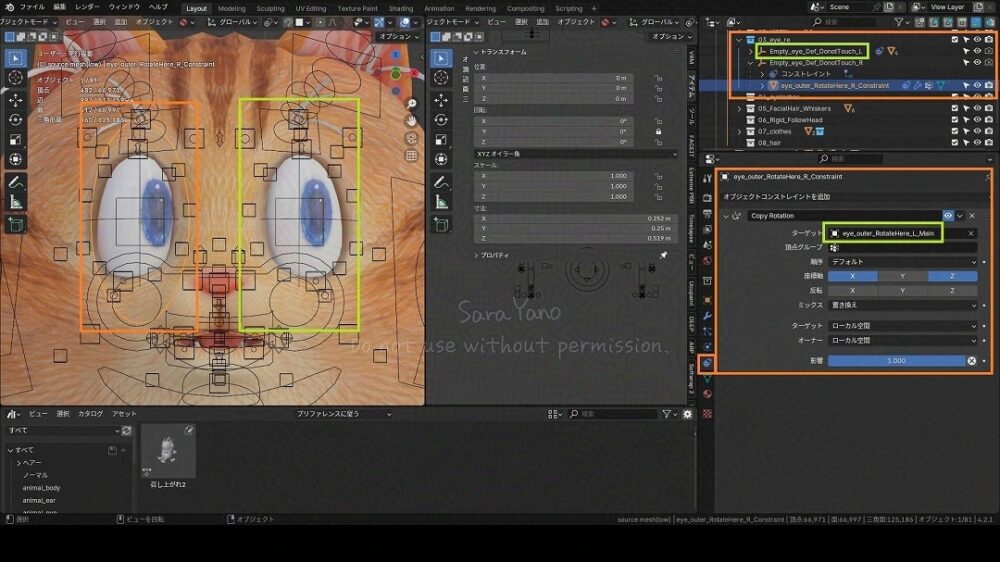1000x562 pixels.
Task: Select the Rotate tool in left viewport toolbar
Action: (16, 120)
